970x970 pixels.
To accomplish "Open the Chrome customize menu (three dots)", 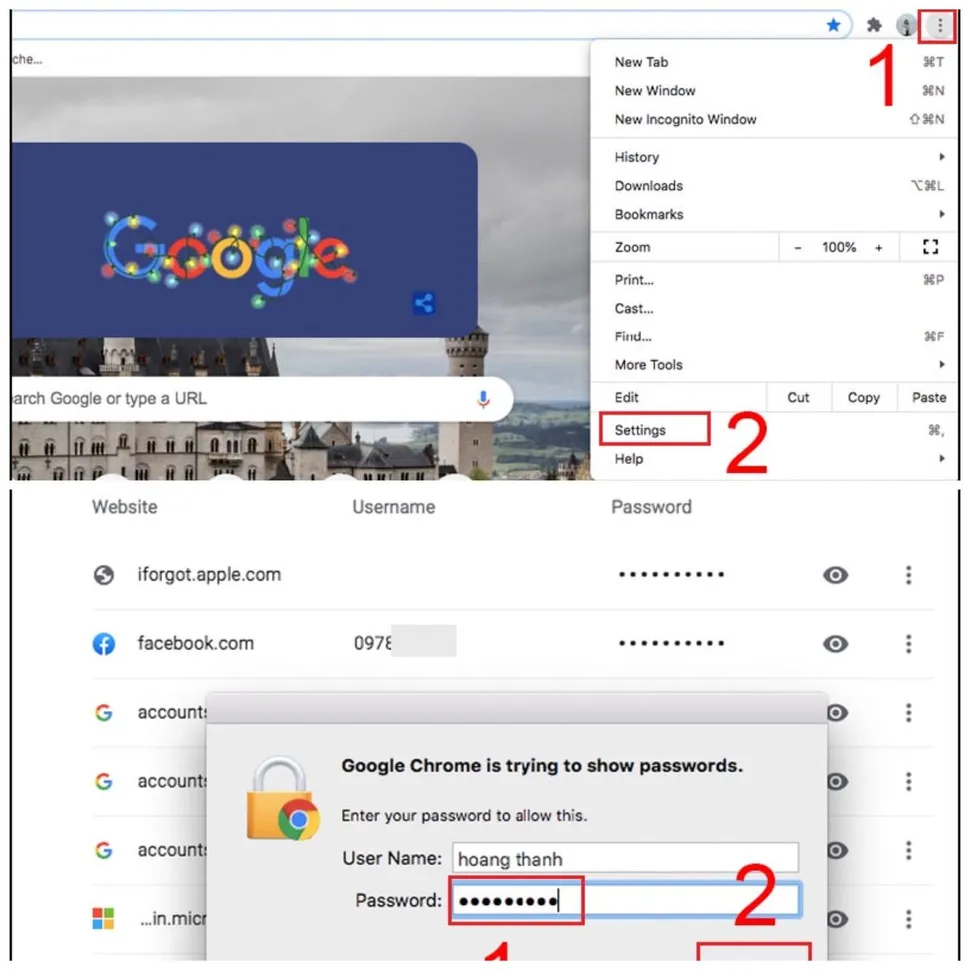I will 938,24.
